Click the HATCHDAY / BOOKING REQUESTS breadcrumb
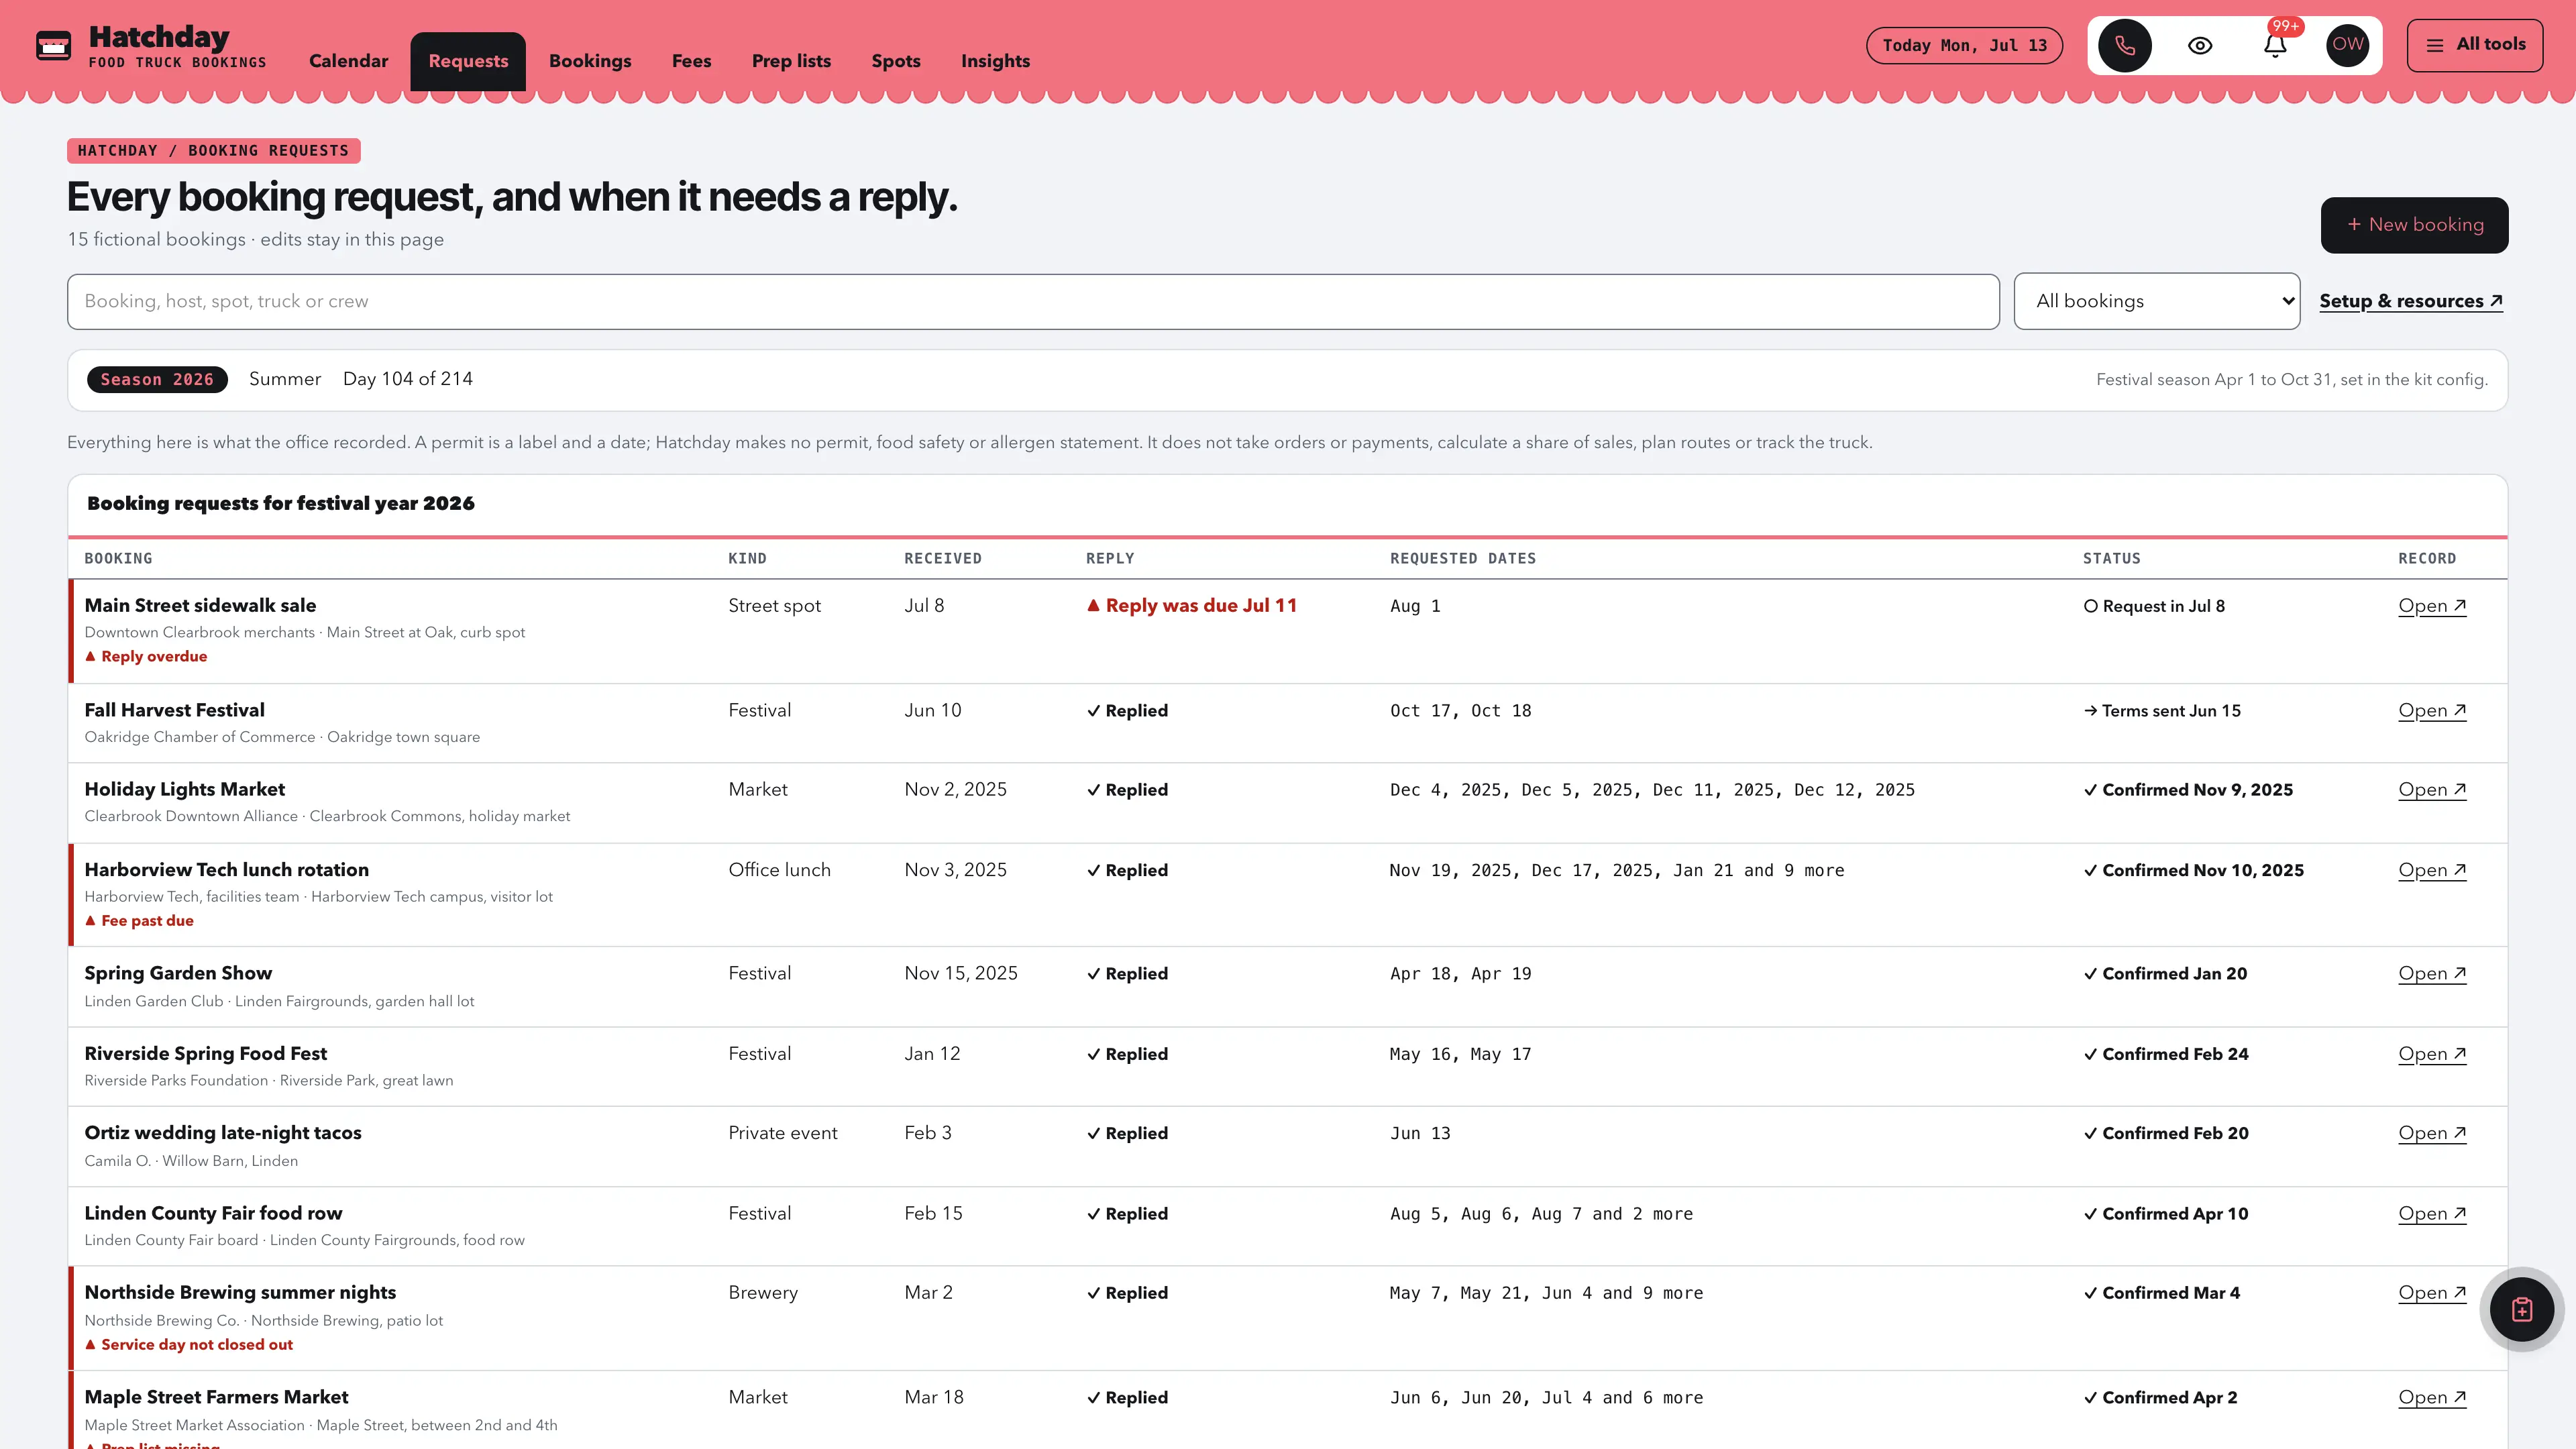Image resolution: width=2576 pixels, height=1449 pixels. (214, 151)
